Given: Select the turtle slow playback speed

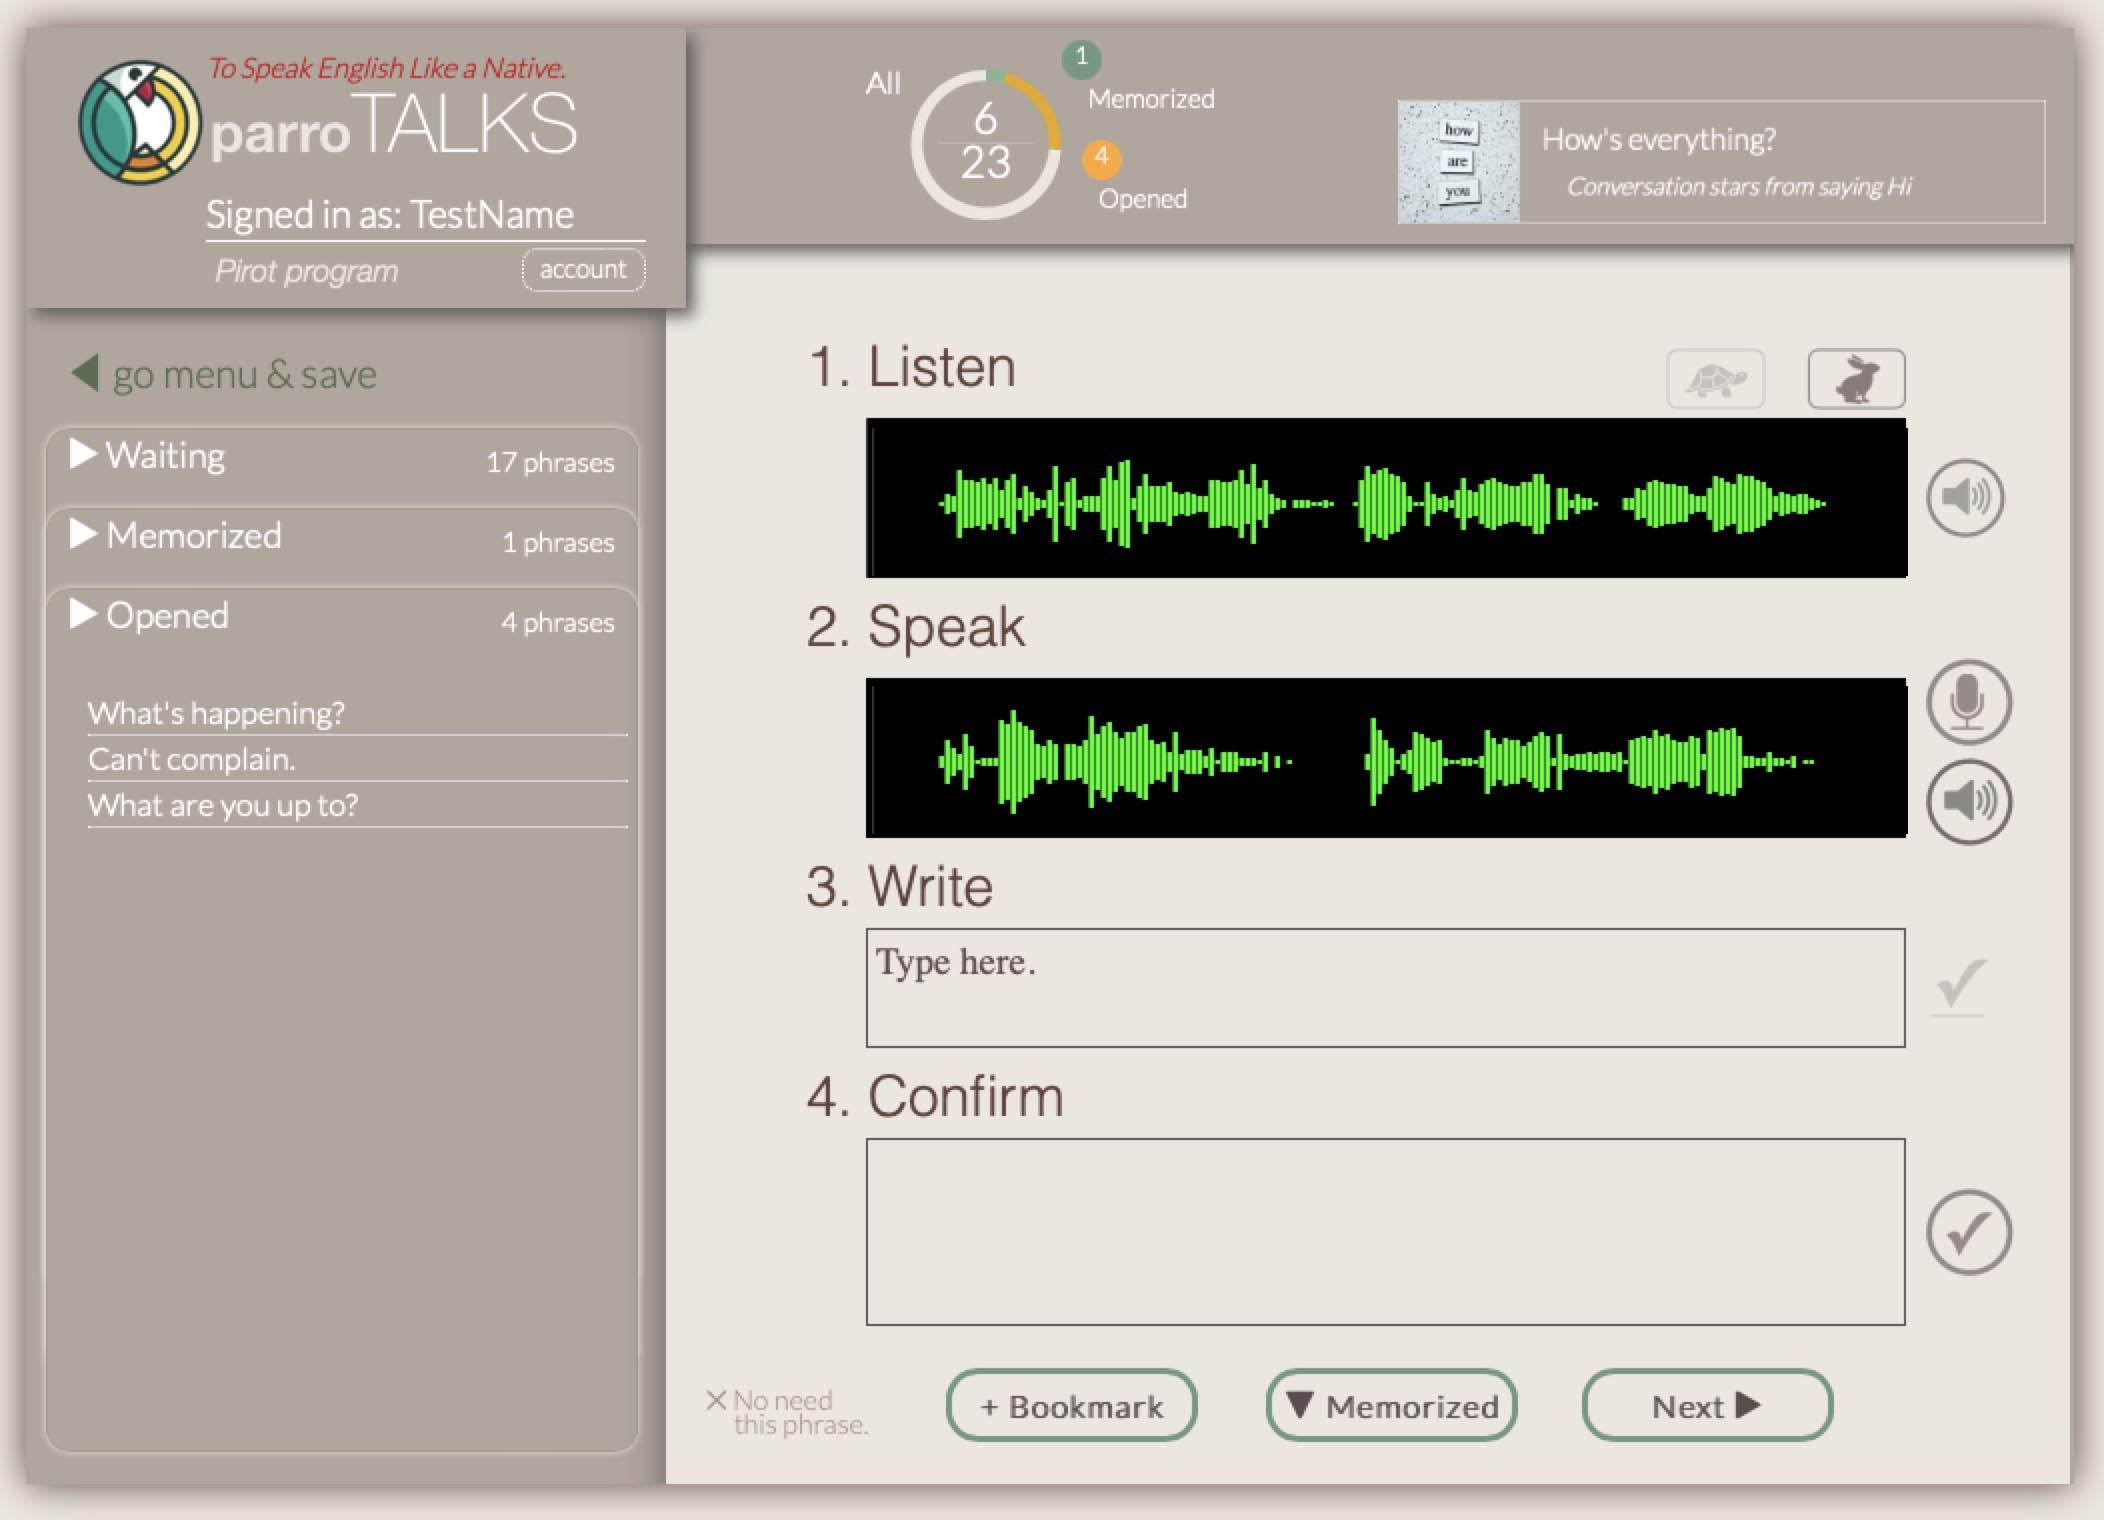Looking at the screenshot, I should click(x=1715, y=379).
